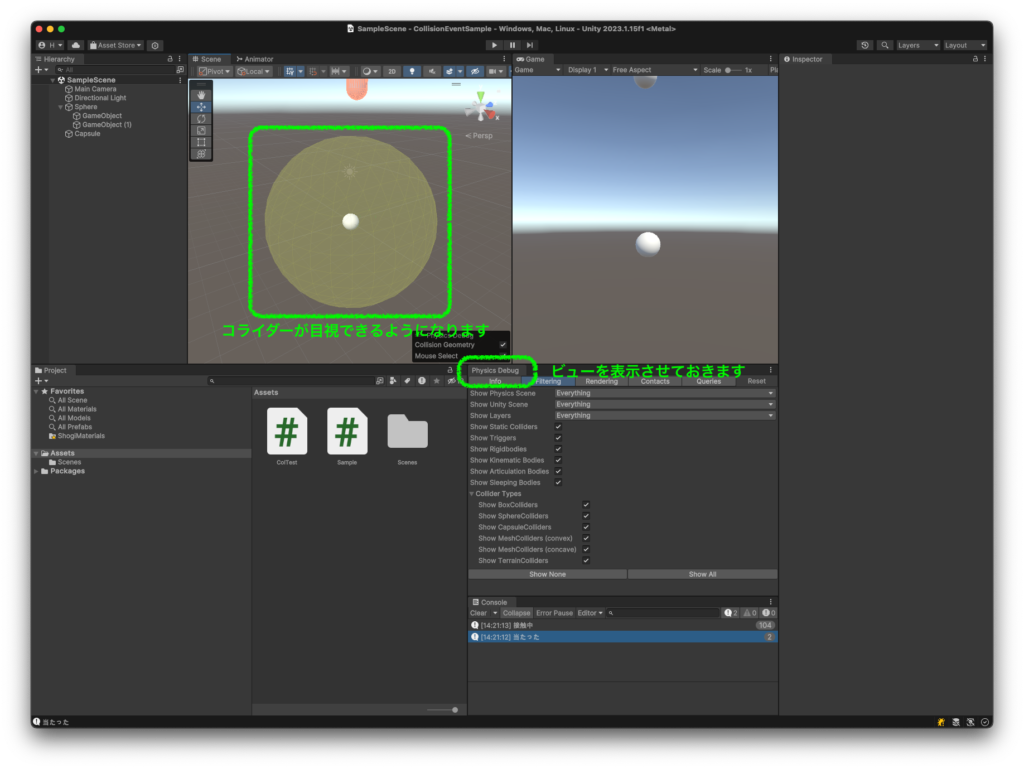Toggle Console Error Pause
The image size is (1024, 769).
click(x=554, y=613)
